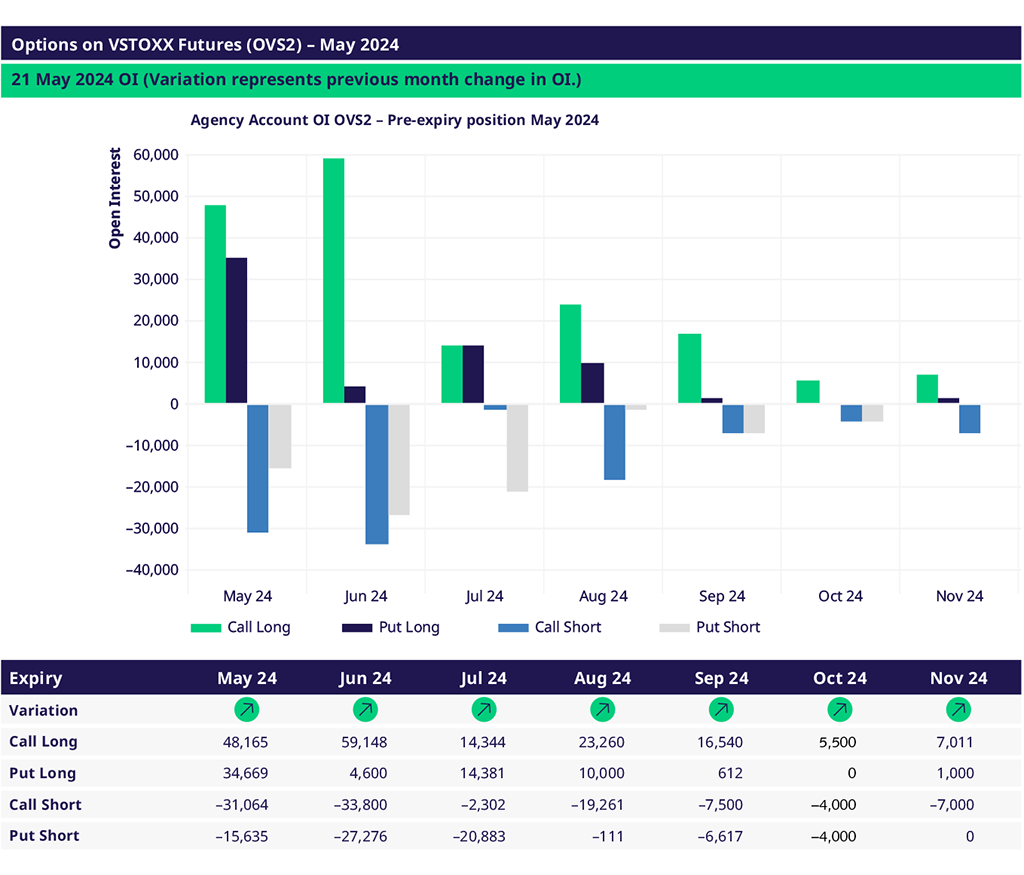Screen dimensions: 1024x875
Task: Click the Jul 24 variation arrow icon
Action: 484,710
